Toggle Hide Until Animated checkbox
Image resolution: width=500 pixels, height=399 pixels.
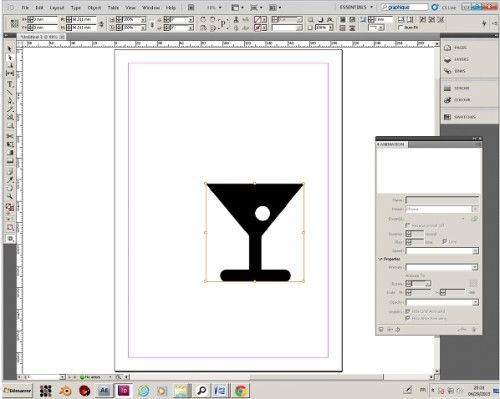pyautogui.click(x=407, y=311)
